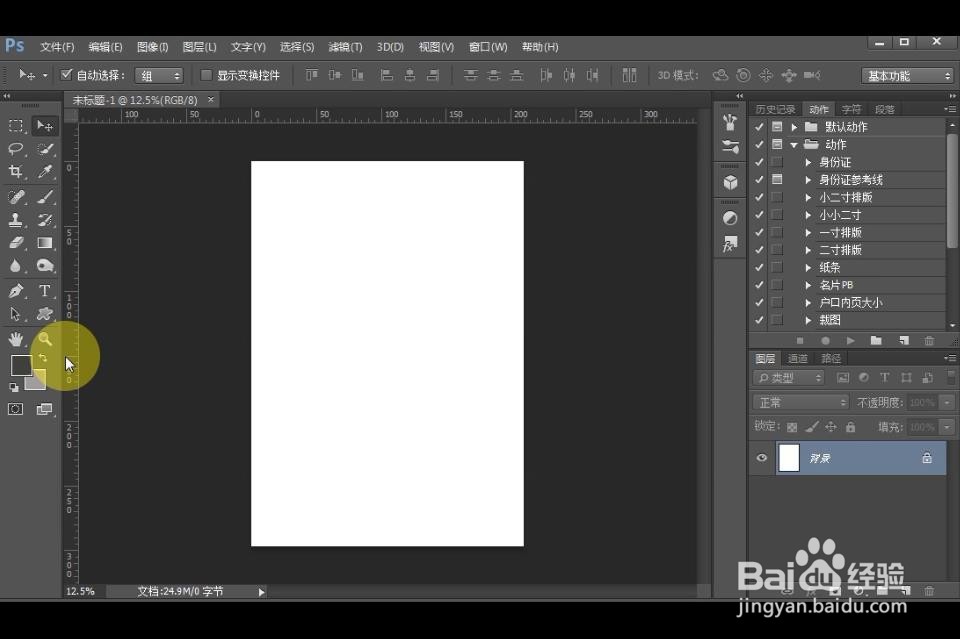Toggle Quick Mask mode icon
Screen dimensions: 960x639
(16, 409)
